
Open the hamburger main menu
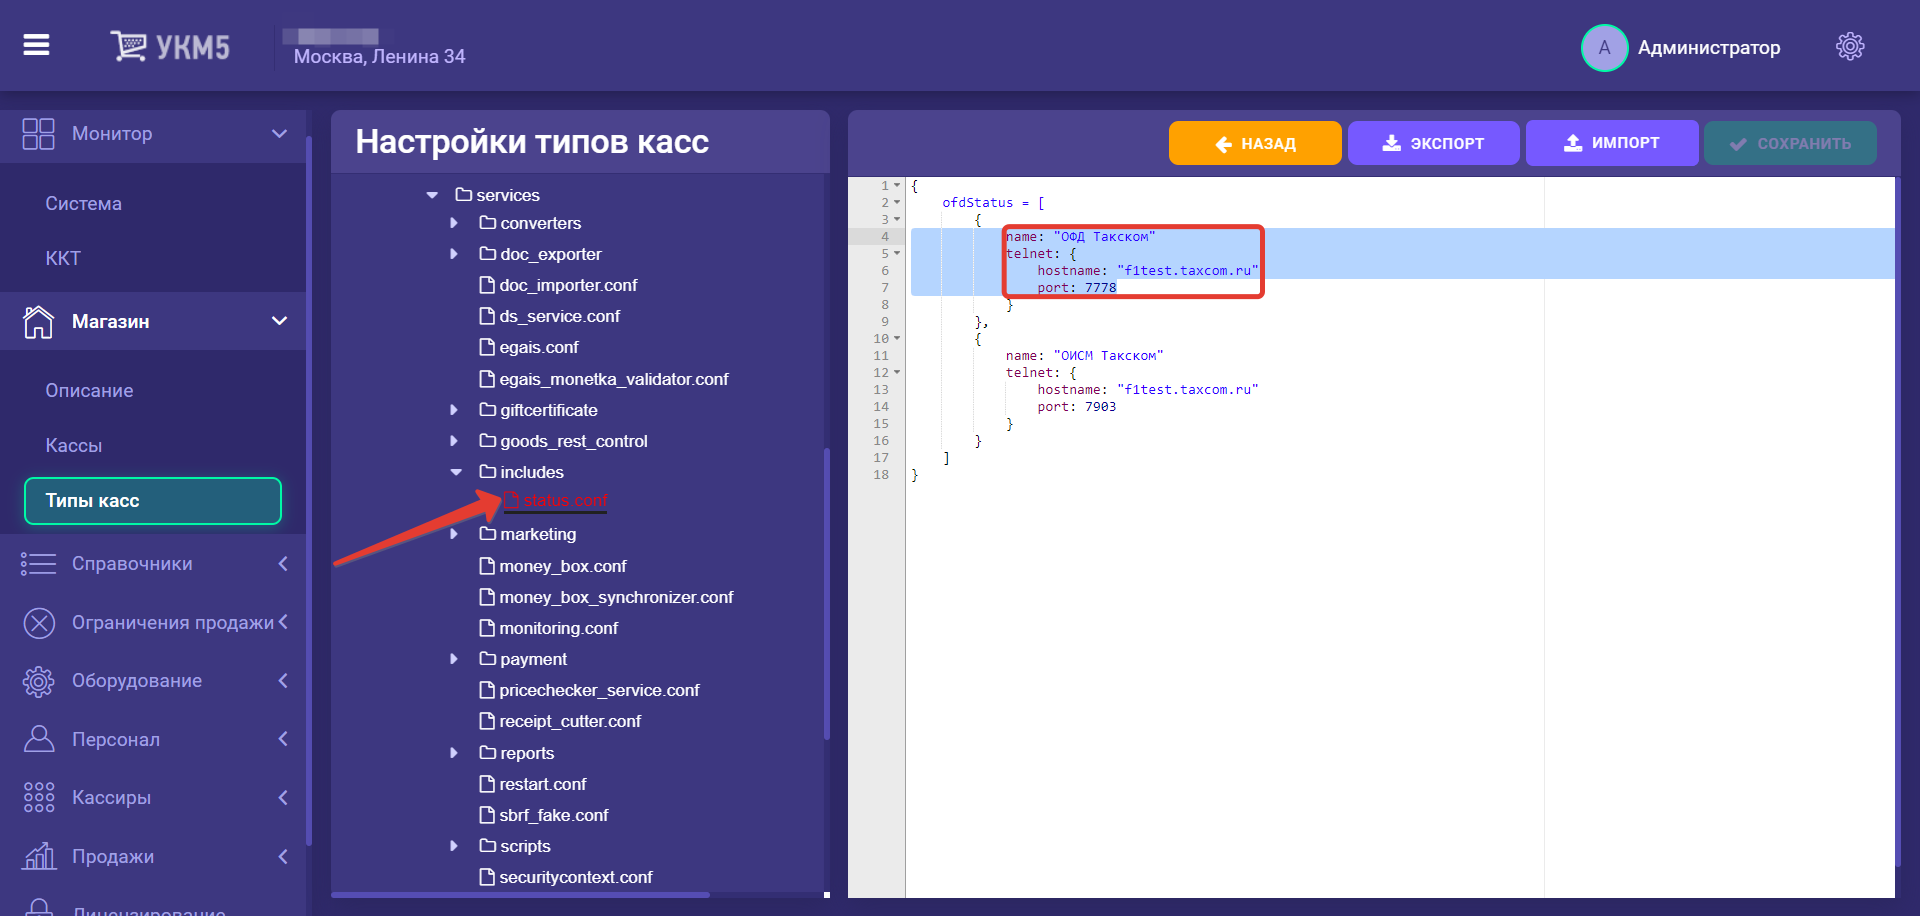(36, 45)
